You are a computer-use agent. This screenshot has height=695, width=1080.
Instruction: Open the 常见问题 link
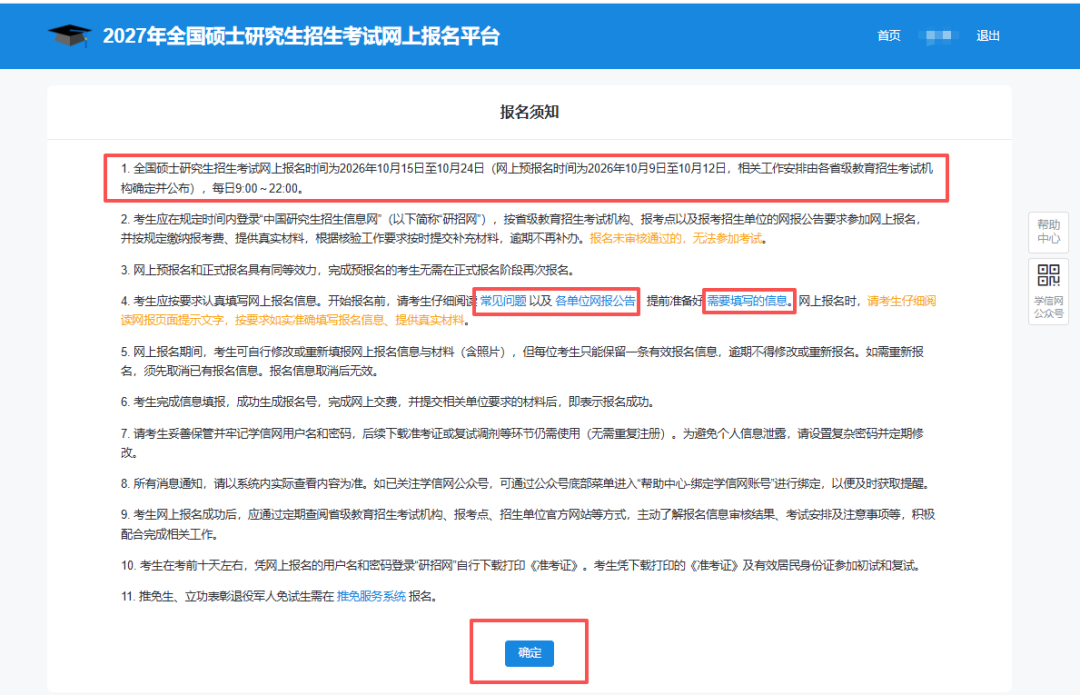503,301
